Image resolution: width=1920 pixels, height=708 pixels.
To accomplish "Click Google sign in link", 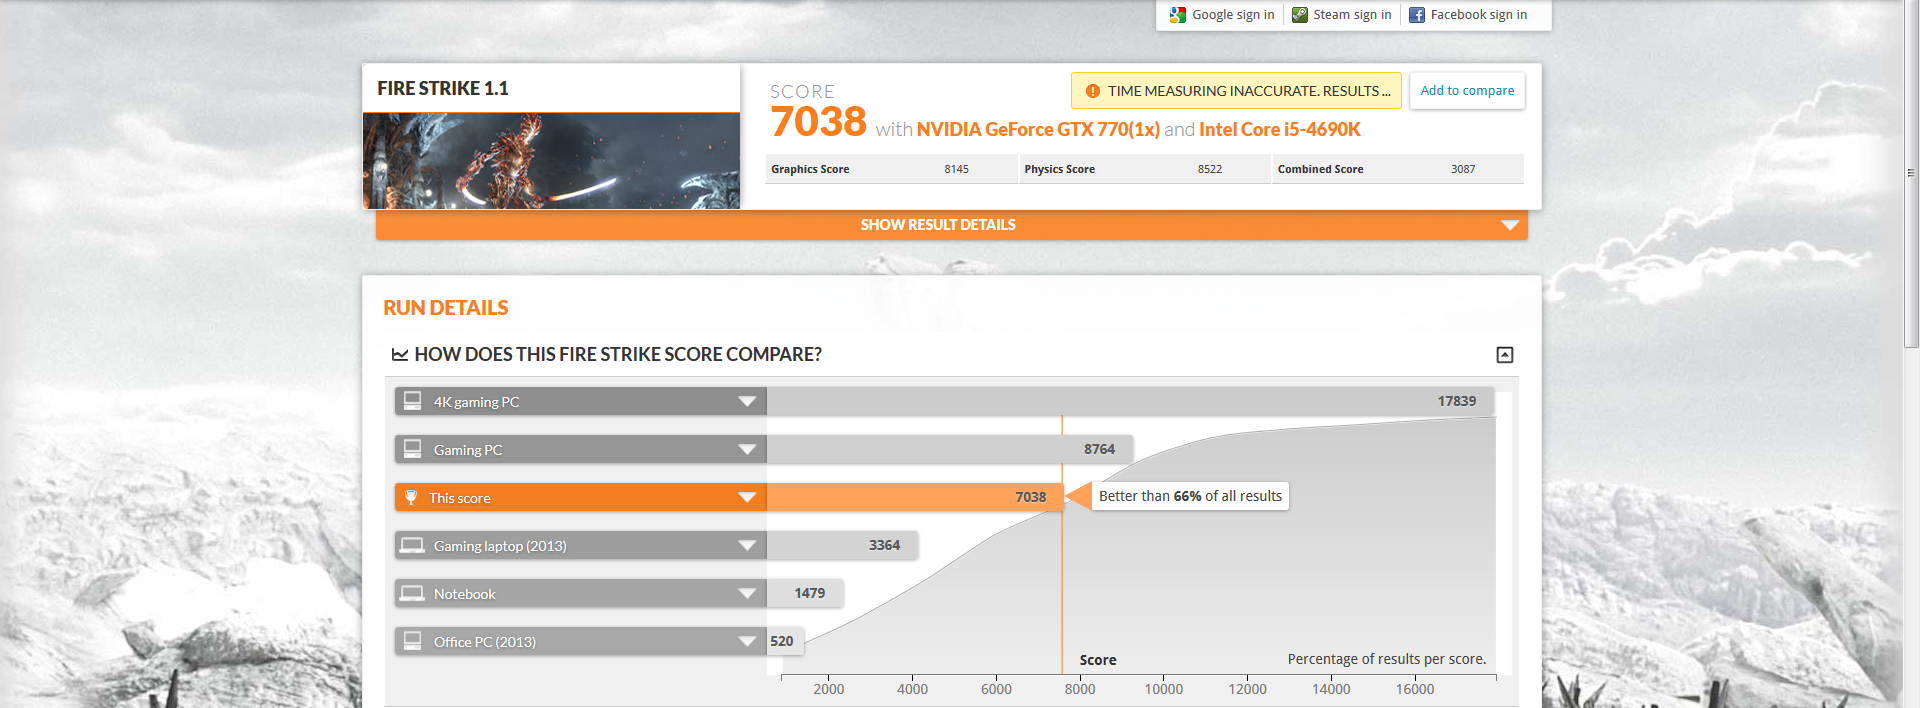I will (1233, 15).
